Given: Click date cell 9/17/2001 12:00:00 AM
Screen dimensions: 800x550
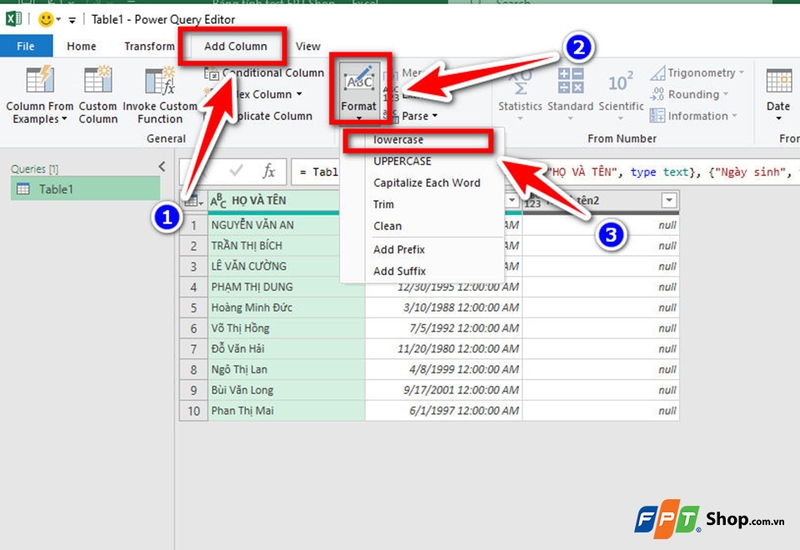Looking at the screenshot, I should pos(444,390).
